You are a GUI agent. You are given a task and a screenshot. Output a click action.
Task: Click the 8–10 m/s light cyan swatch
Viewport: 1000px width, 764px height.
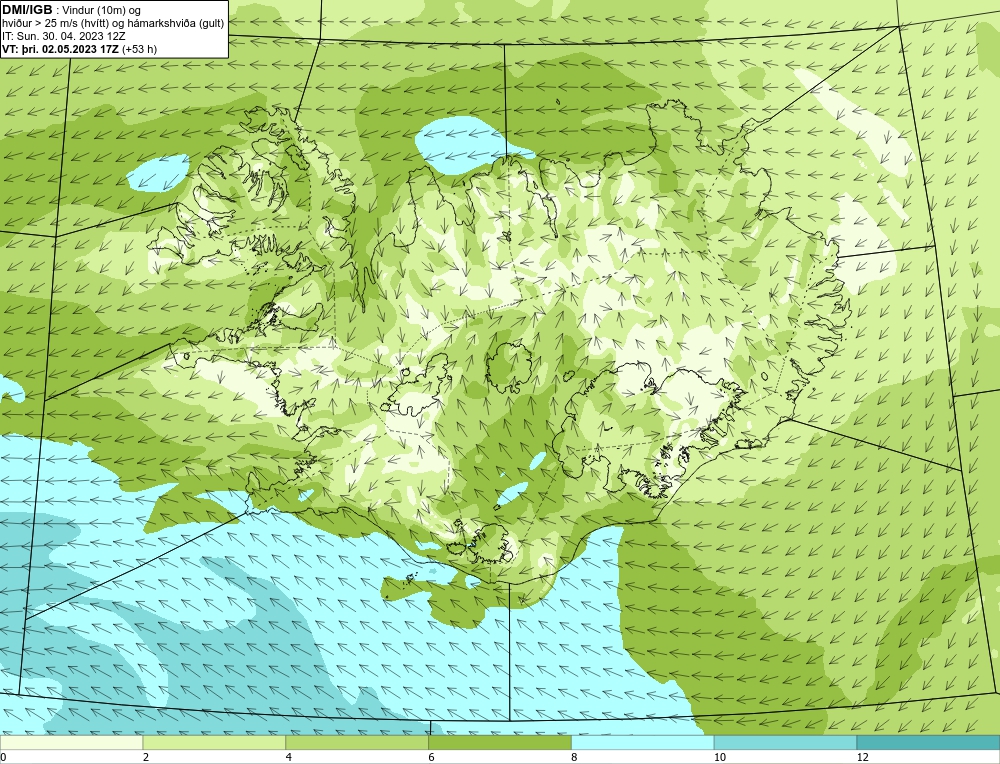(643, 742)
